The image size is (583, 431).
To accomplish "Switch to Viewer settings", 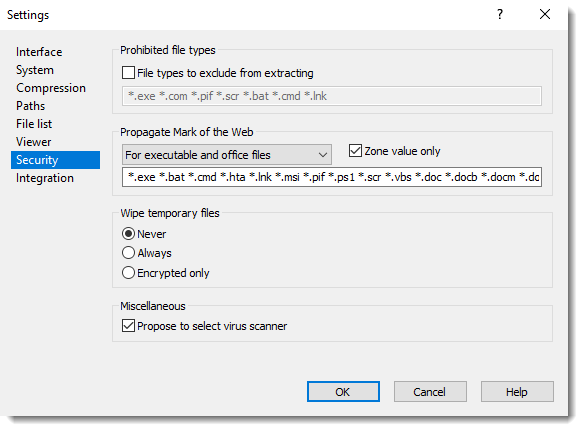I will [x=33, y=142].
